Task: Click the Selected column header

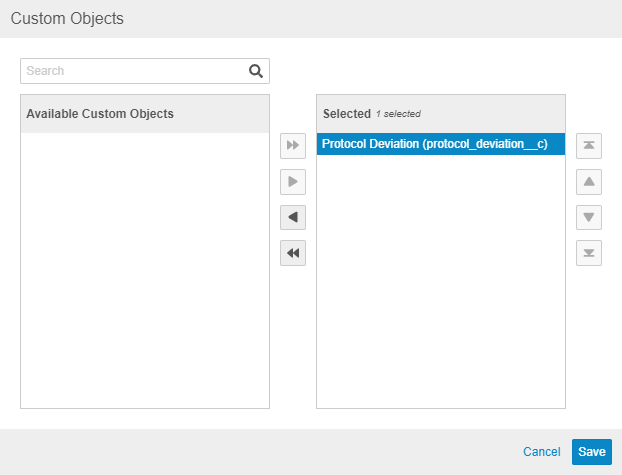Action: (x=346, y=114)
